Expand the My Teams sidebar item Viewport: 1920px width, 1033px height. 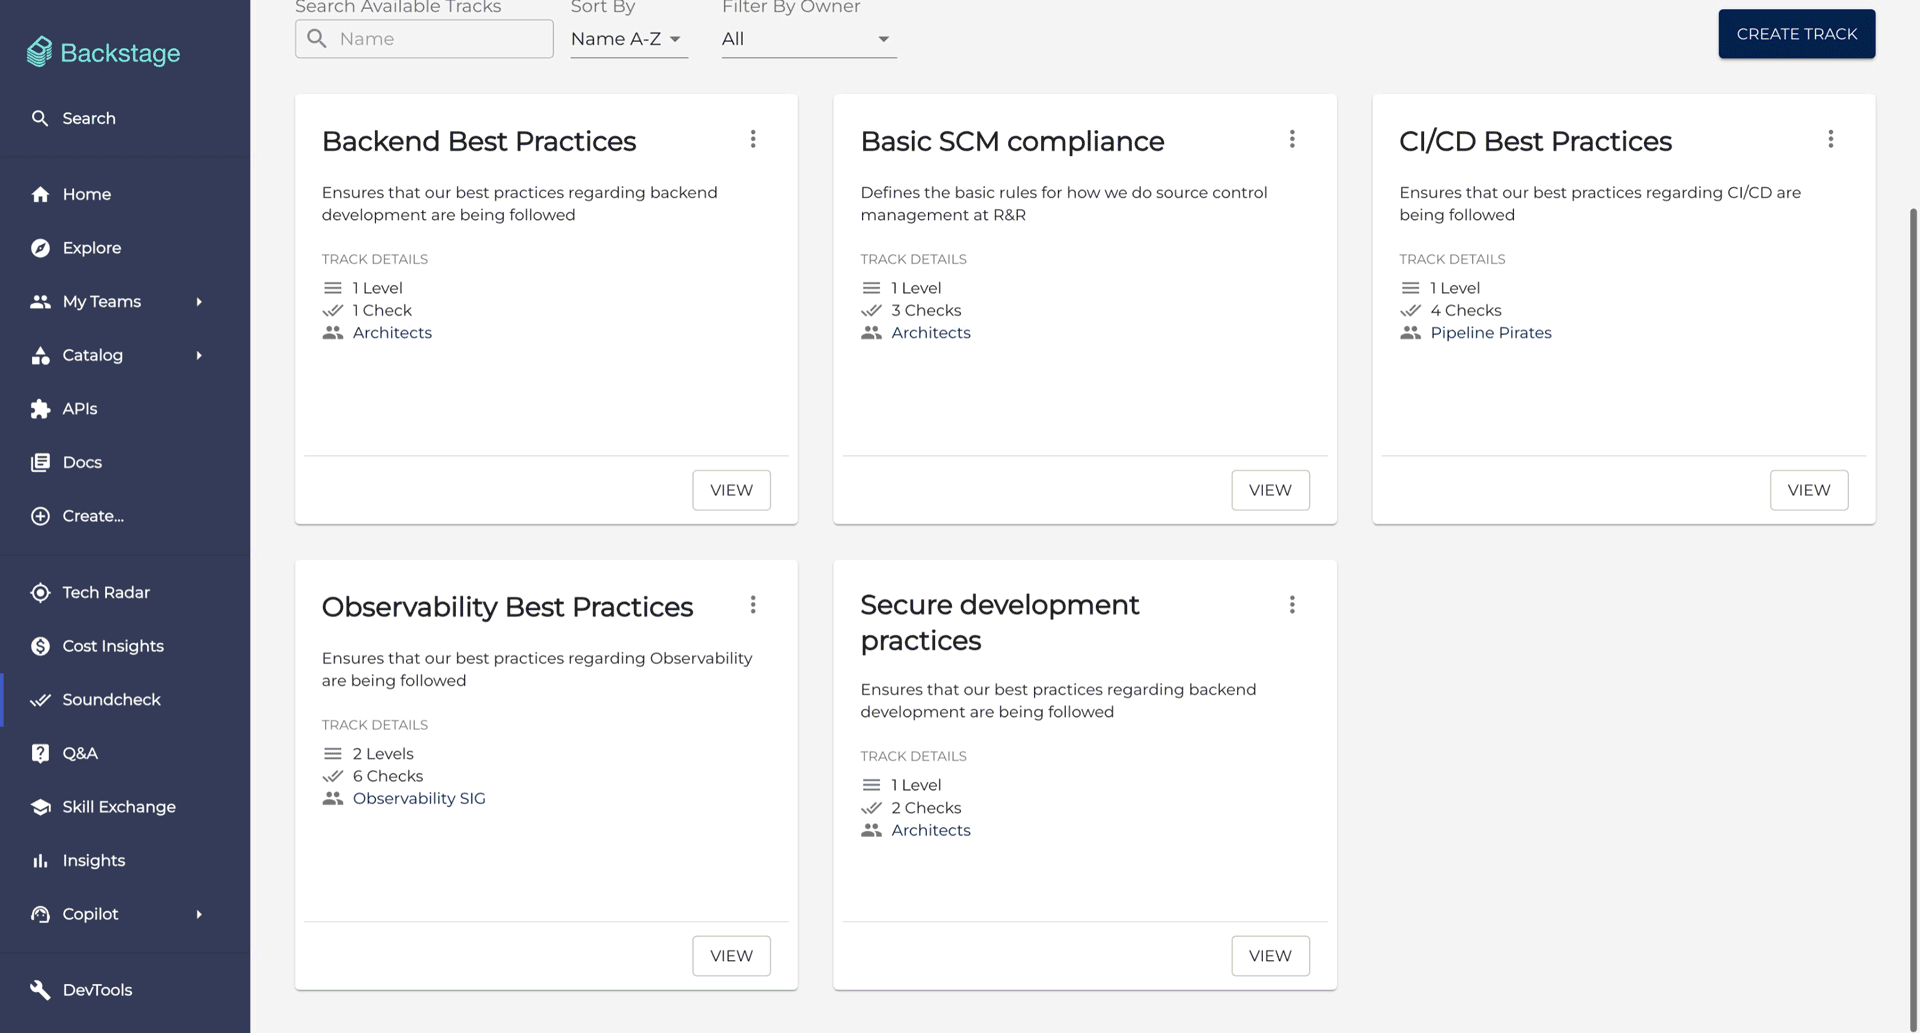199,301
